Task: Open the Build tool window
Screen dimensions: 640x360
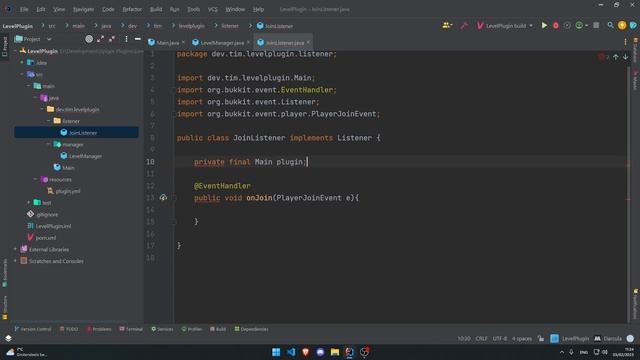Action: point(218,329)
